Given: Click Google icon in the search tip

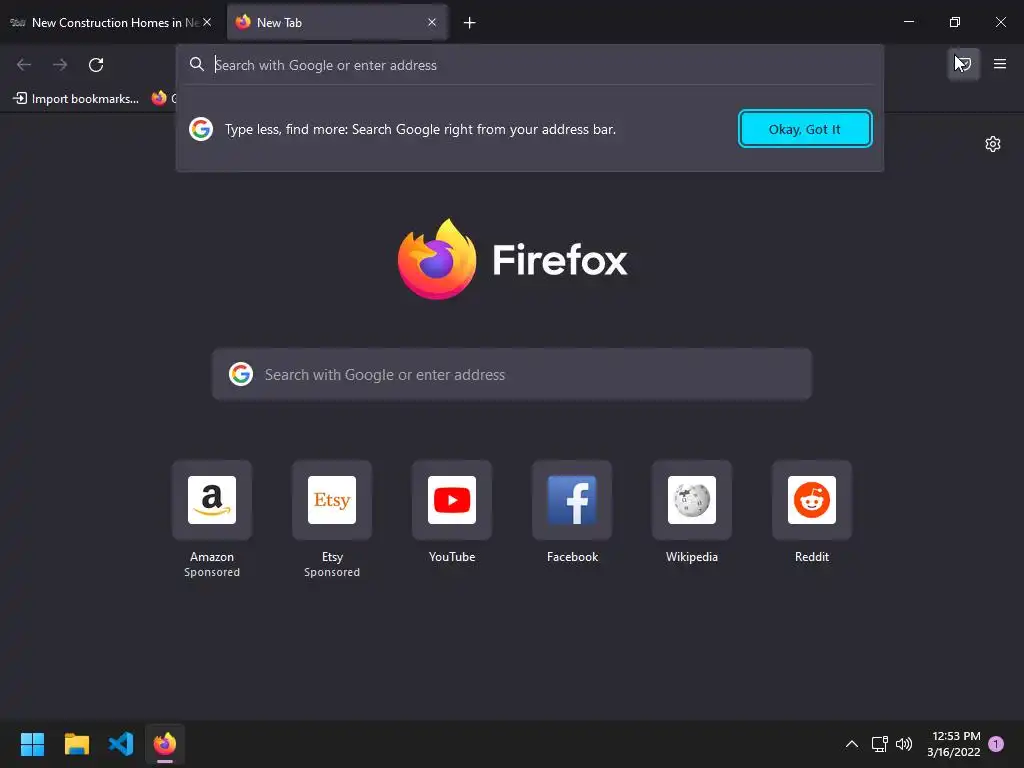Looking at the screenshot, I should point(201,129).
